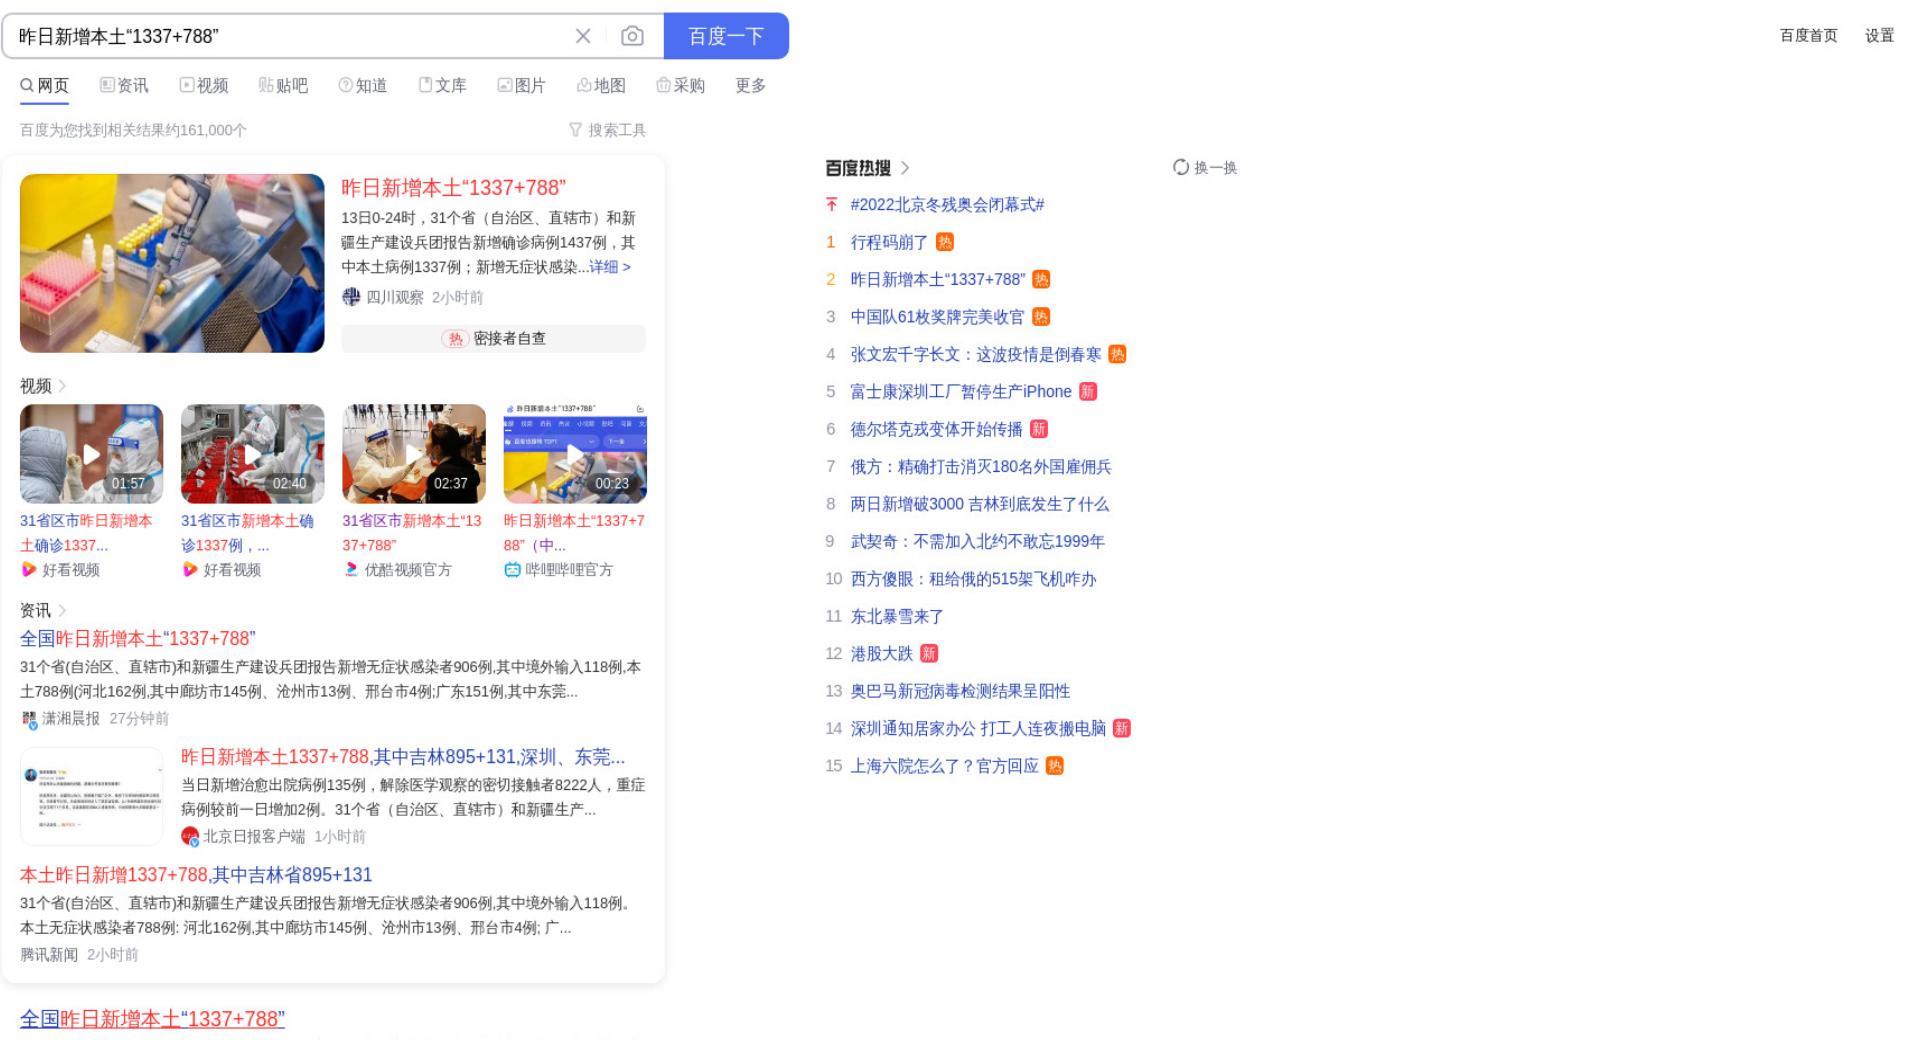Click result count text 约161,000个

click(x=205, y=130)
